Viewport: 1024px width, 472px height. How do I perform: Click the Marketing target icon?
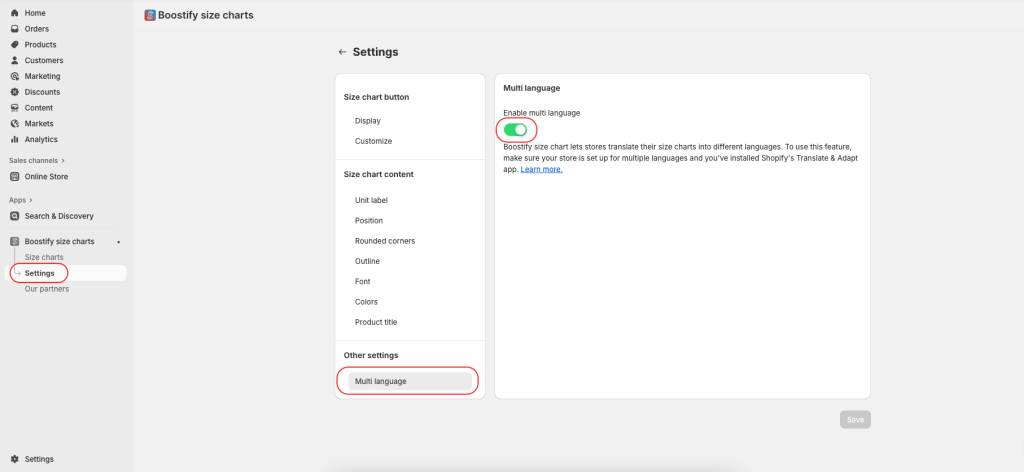(x=14, y=76)
